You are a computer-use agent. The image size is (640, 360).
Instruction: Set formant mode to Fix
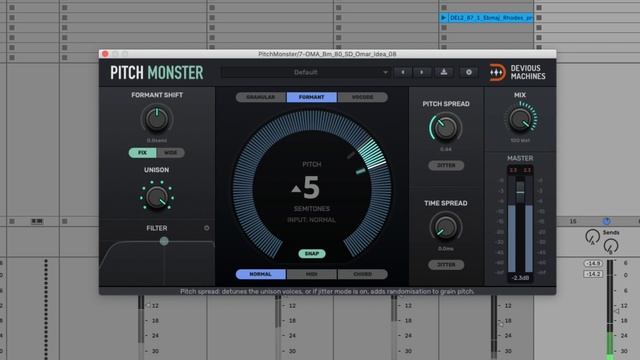(142, 153)
